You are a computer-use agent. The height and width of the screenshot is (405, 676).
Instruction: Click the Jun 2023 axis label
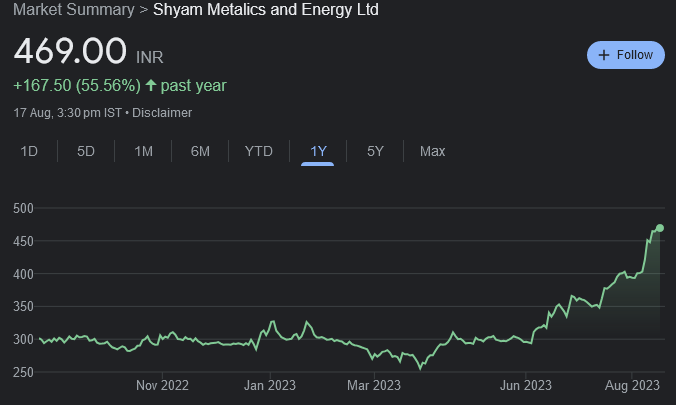pyautogui.click(x=526, y=385)
